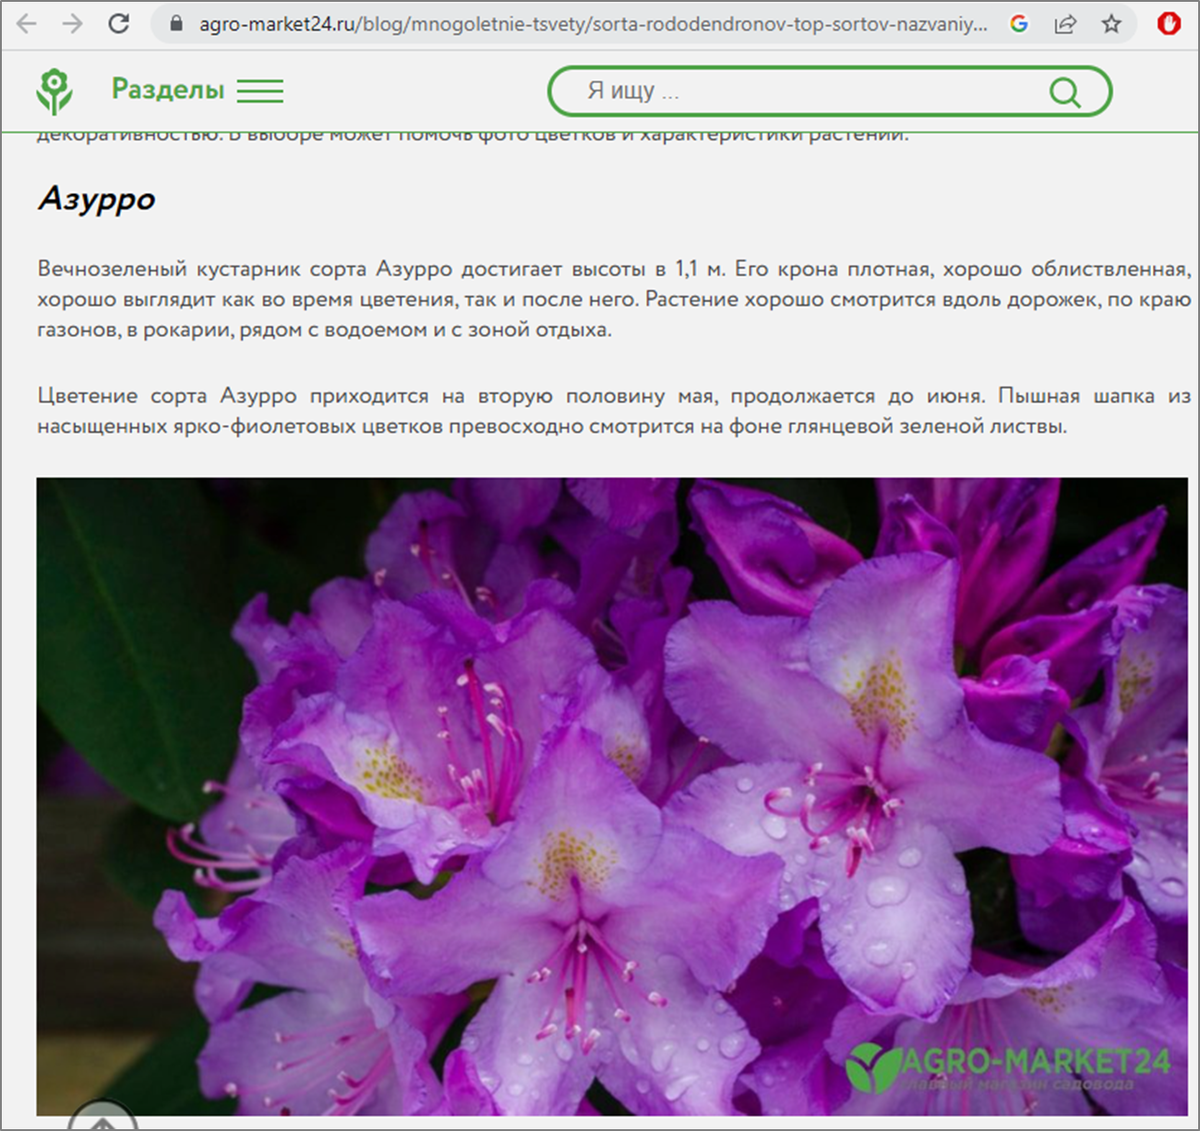
Task: Click the AGRO-MARKET24 watermark on the photo
Action: pyautogui.click(x=1008, y=1067)
